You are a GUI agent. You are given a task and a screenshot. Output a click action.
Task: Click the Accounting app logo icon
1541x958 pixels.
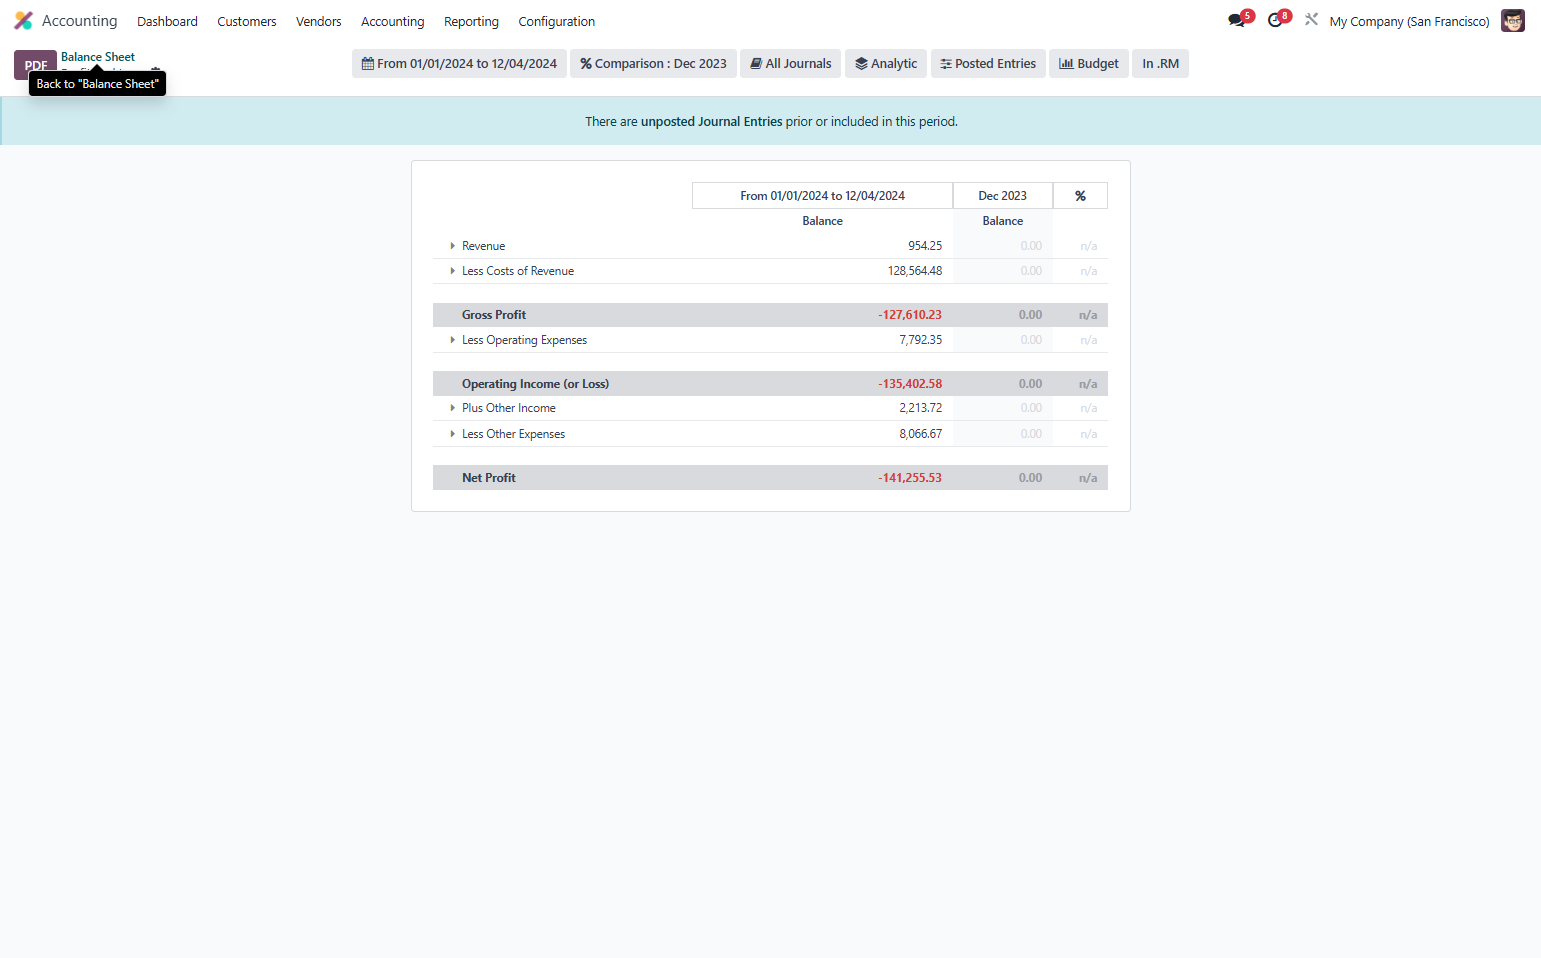click(23, 21)
